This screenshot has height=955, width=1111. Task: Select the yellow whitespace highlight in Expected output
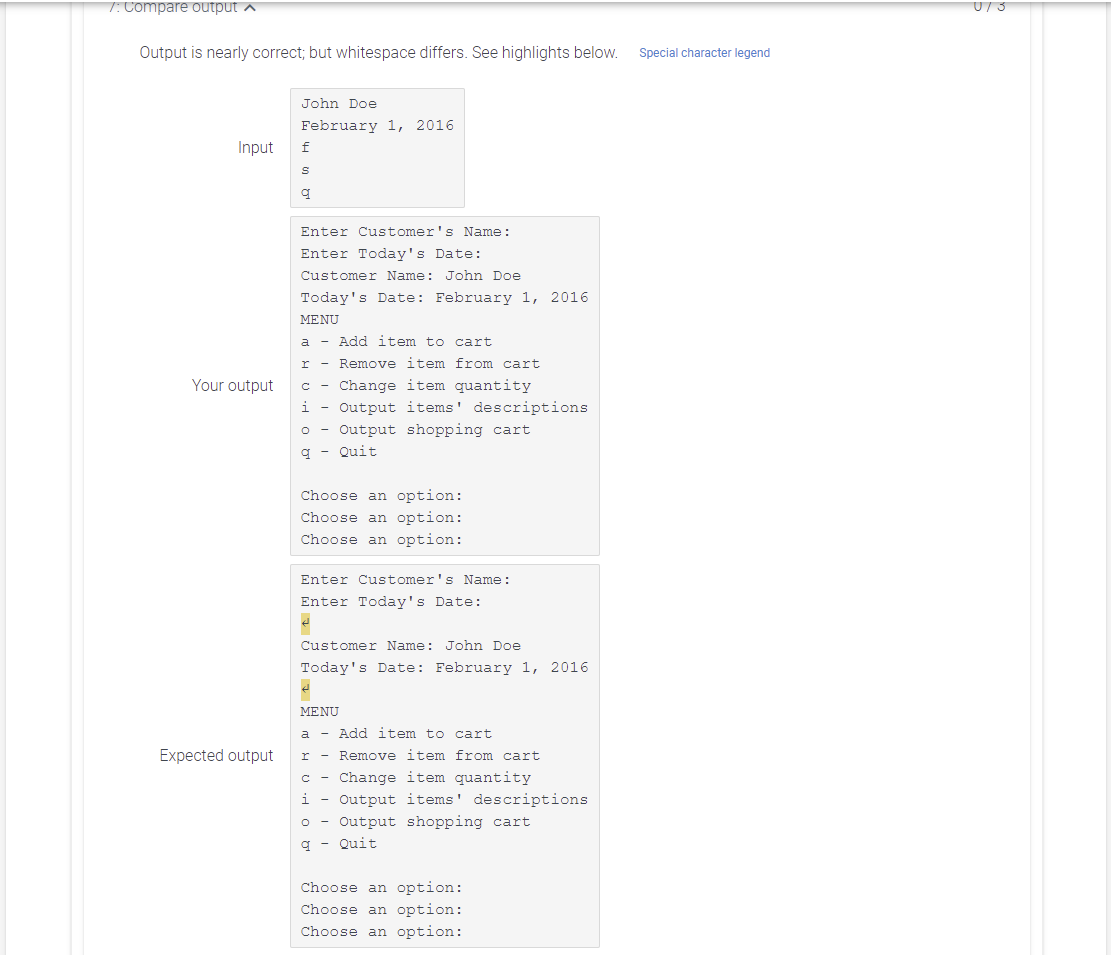click(x=304, y=623)
